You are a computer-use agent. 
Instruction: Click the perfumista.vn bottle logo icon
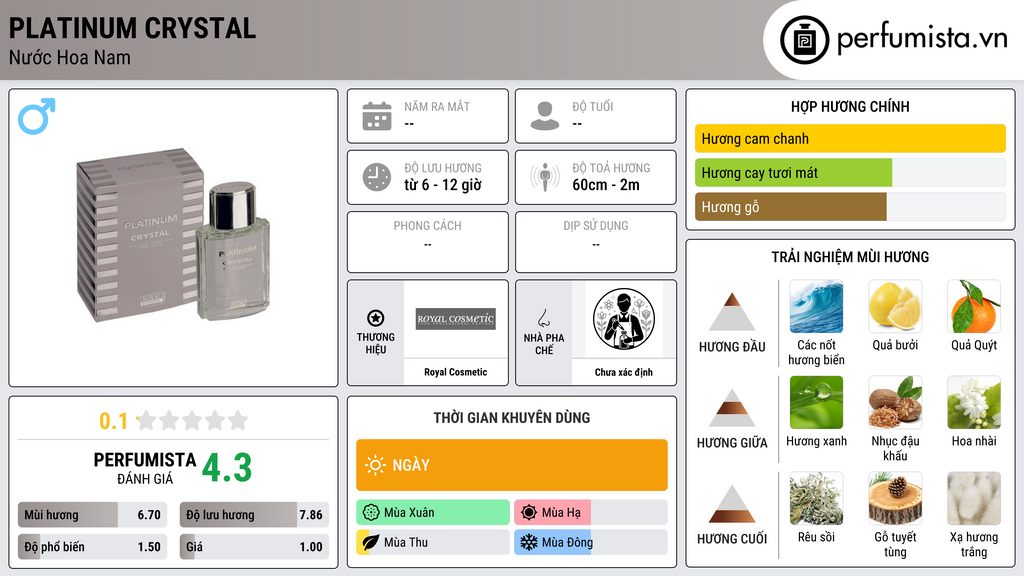coord(805,40)
